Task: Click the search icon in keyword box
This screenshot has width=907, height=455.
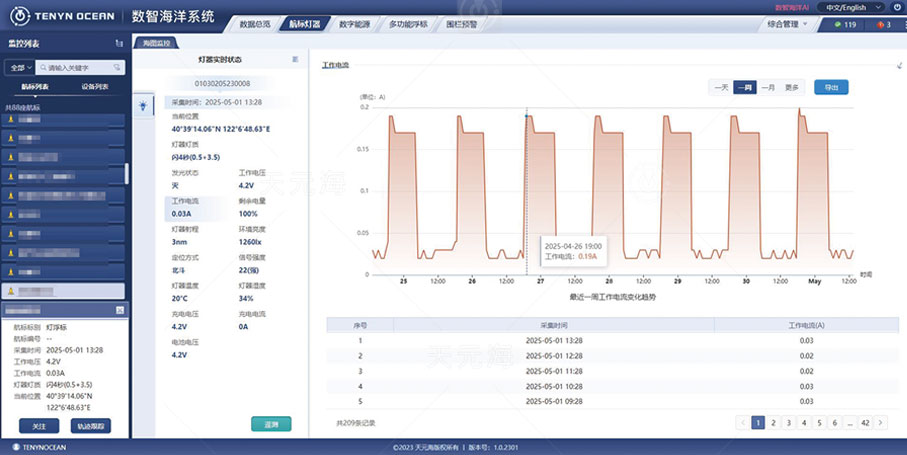Action: pyautogui.click(x=42, y=68)
